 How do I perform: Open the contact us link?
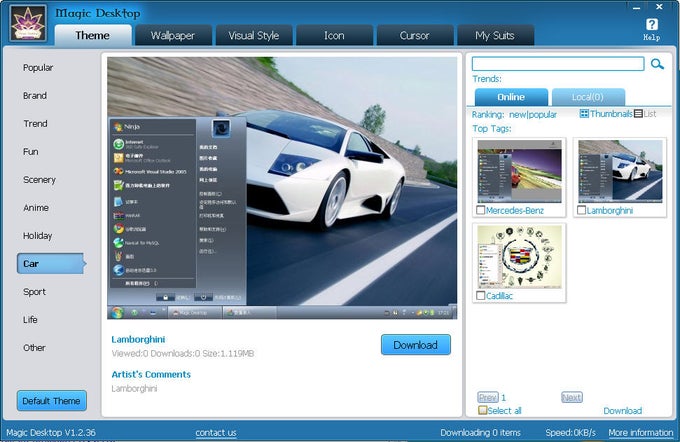[x=216, y=432]
